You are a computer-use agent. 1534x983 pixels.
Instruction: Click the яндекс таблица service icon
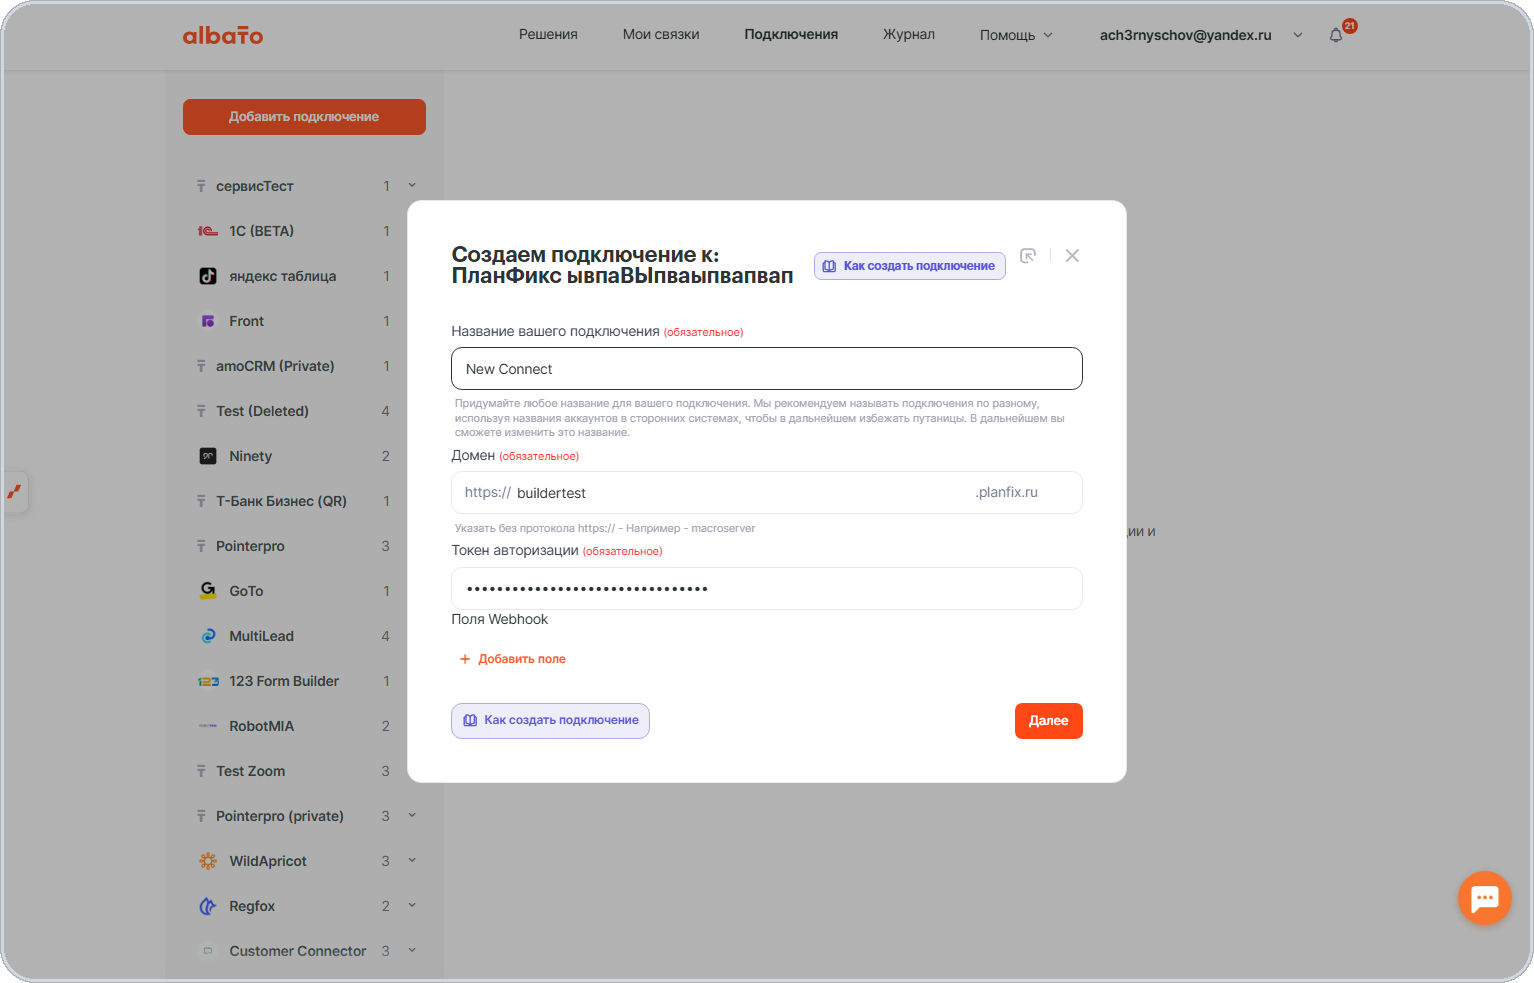208,276
